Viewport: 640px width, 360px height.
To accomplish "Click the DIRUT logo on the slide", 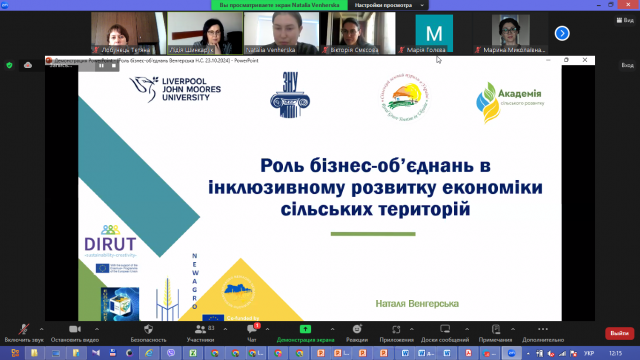I will pos(110,241).
